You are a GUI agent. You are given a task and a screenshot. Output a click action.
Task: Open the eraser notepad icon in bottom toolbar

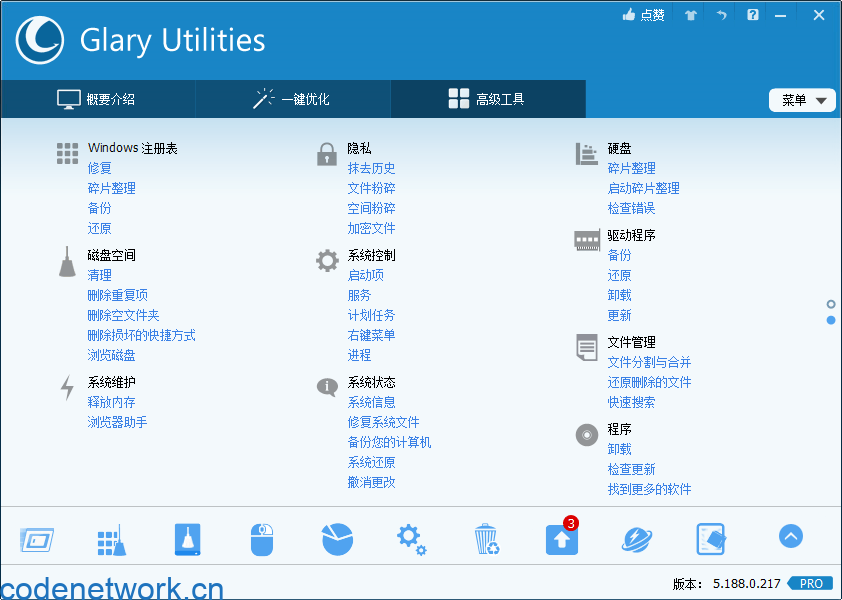711,539
